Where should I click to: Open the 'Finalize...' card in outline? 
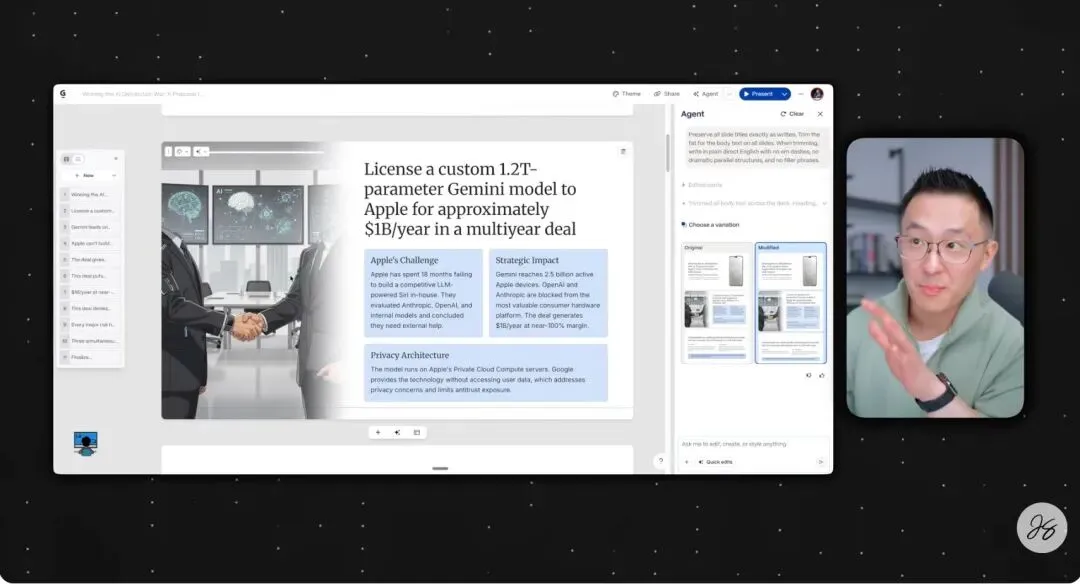90,357
